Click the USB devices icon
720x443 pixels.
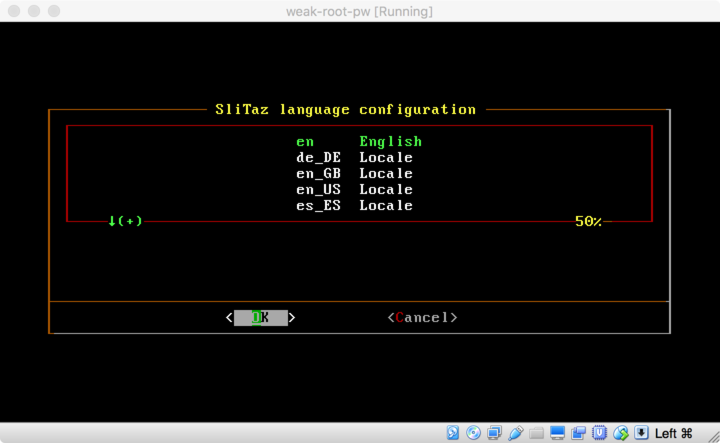coord(515,433)
